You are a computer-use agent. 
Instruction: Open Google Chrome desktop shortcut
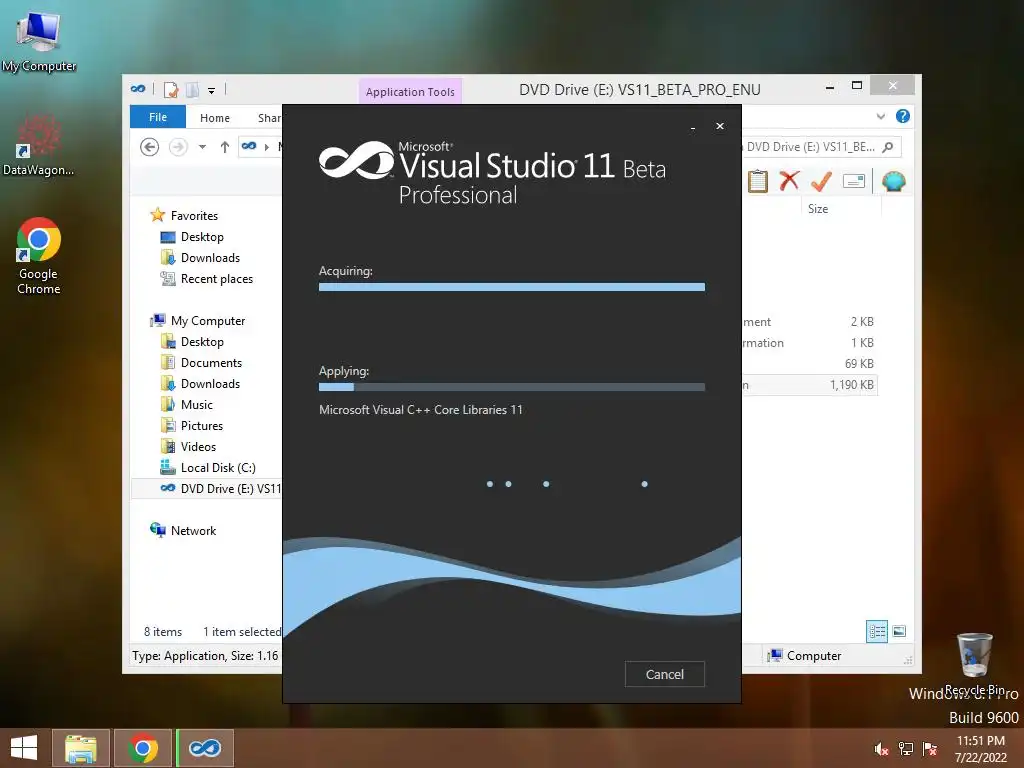[x=39, y=256]
